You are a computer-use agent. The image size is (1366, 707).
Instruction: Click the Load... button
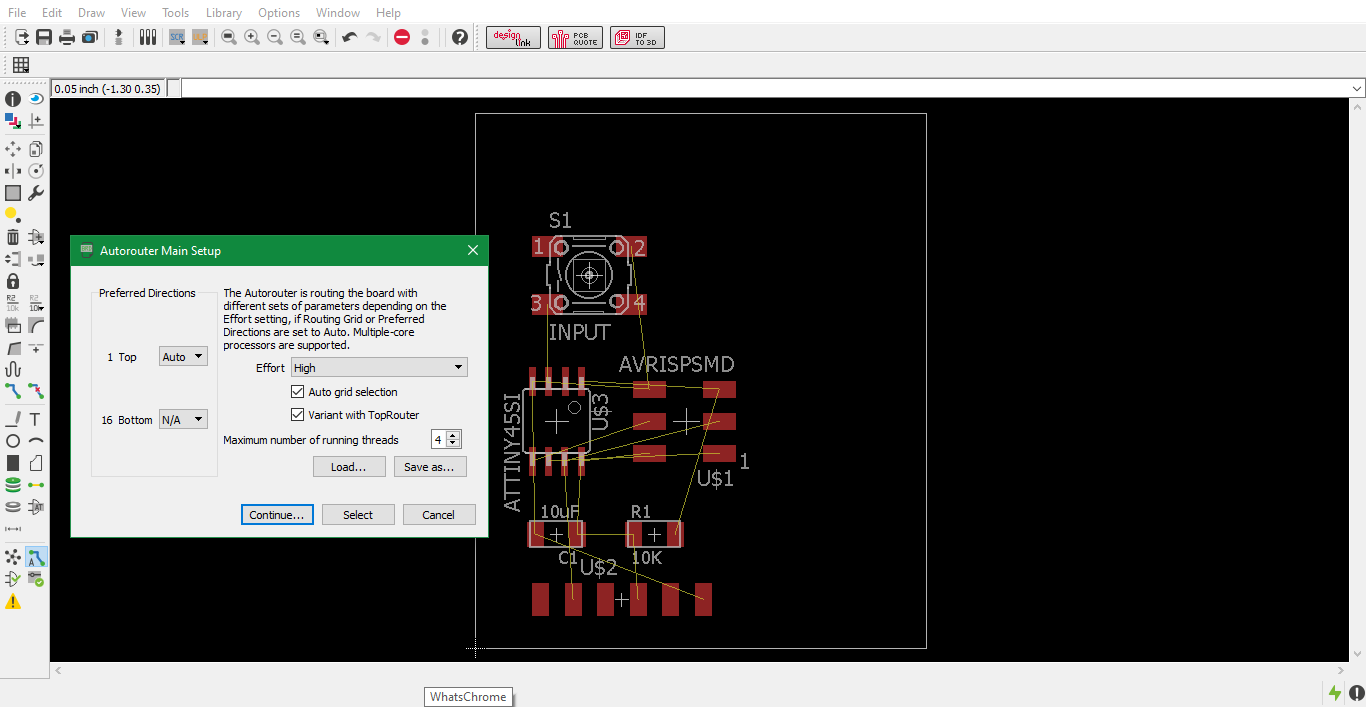[x=349, y=467]
